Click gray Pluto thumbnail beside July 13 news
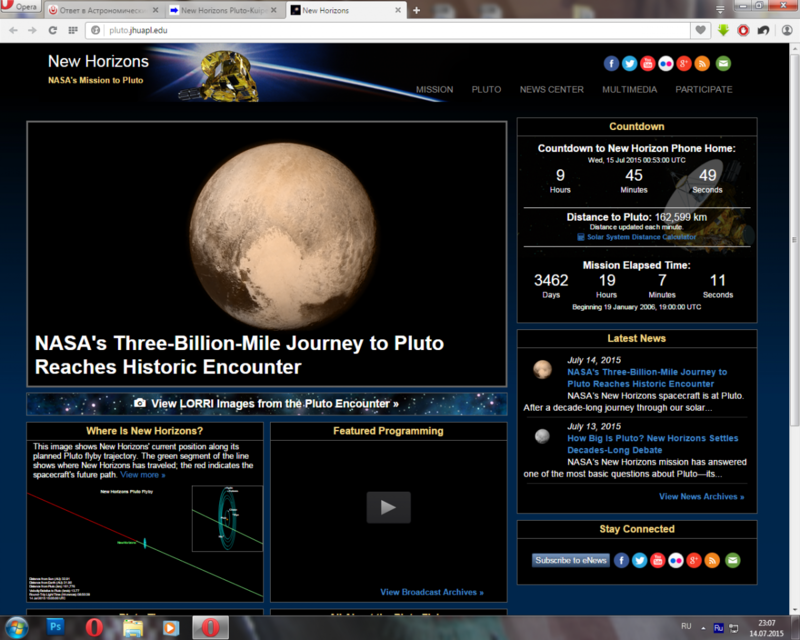This screenshot has height=640, width=800. point(542,436)
